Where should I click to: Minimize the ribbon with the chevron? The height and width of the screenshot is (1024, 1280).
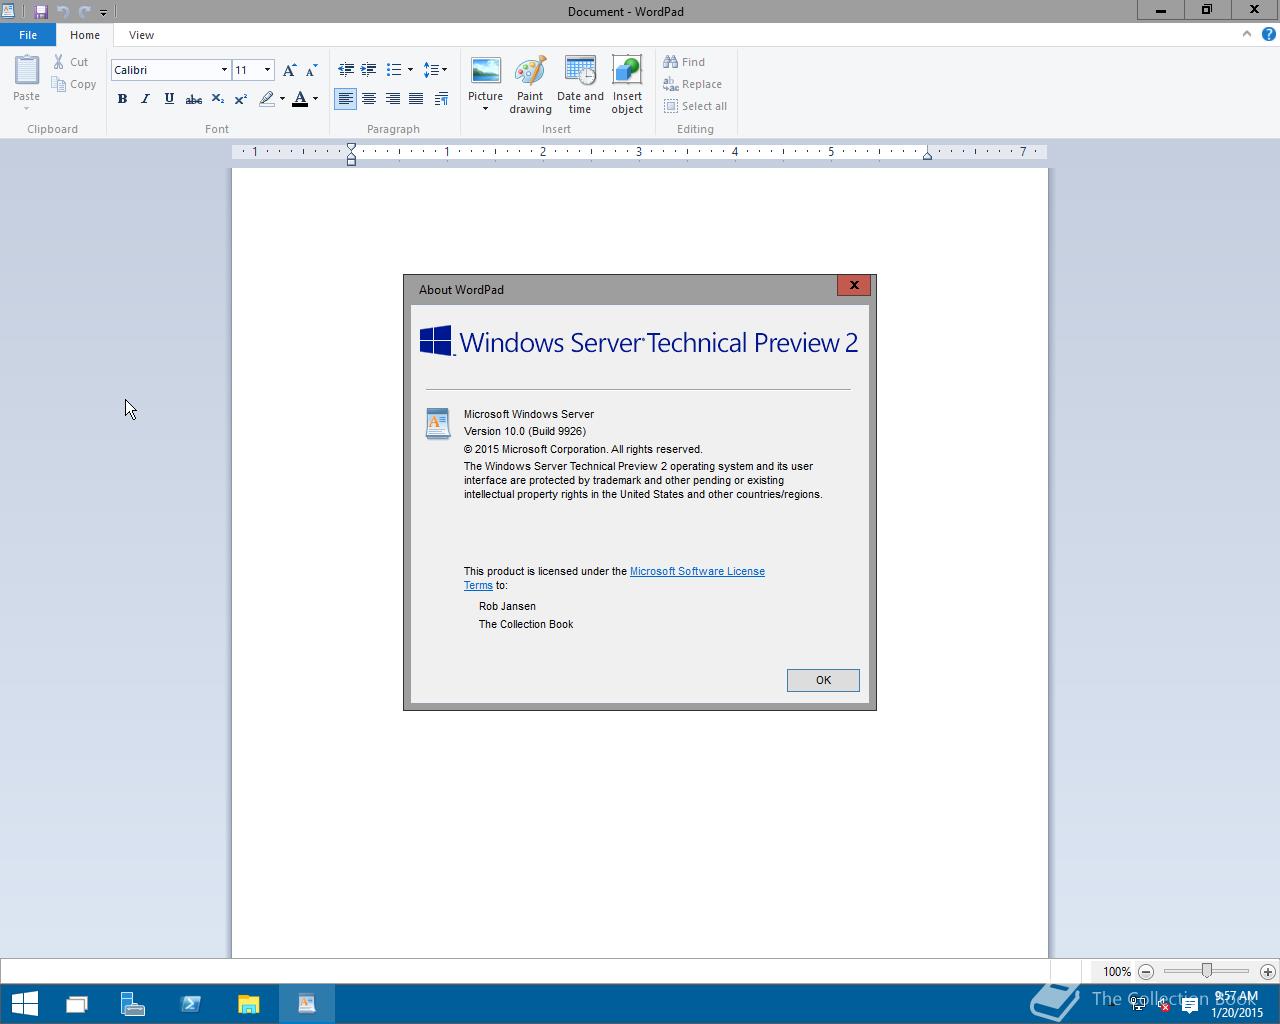[x=1246, y=34]
